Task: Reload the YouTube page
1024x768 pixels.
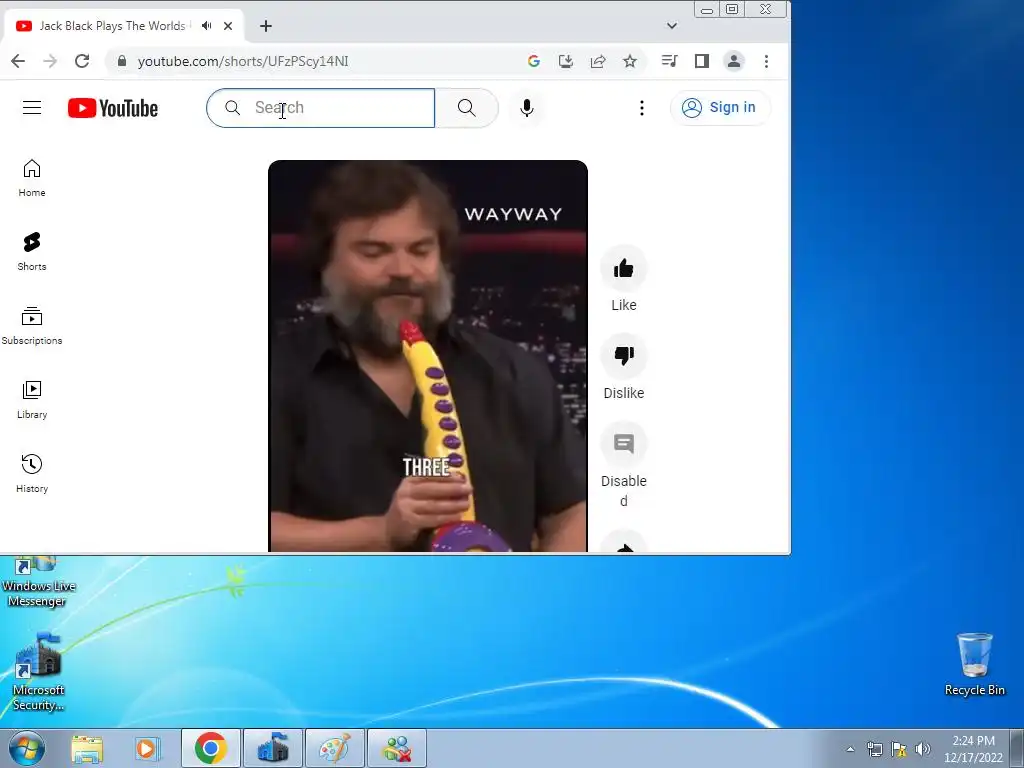Action: point(82,61)
